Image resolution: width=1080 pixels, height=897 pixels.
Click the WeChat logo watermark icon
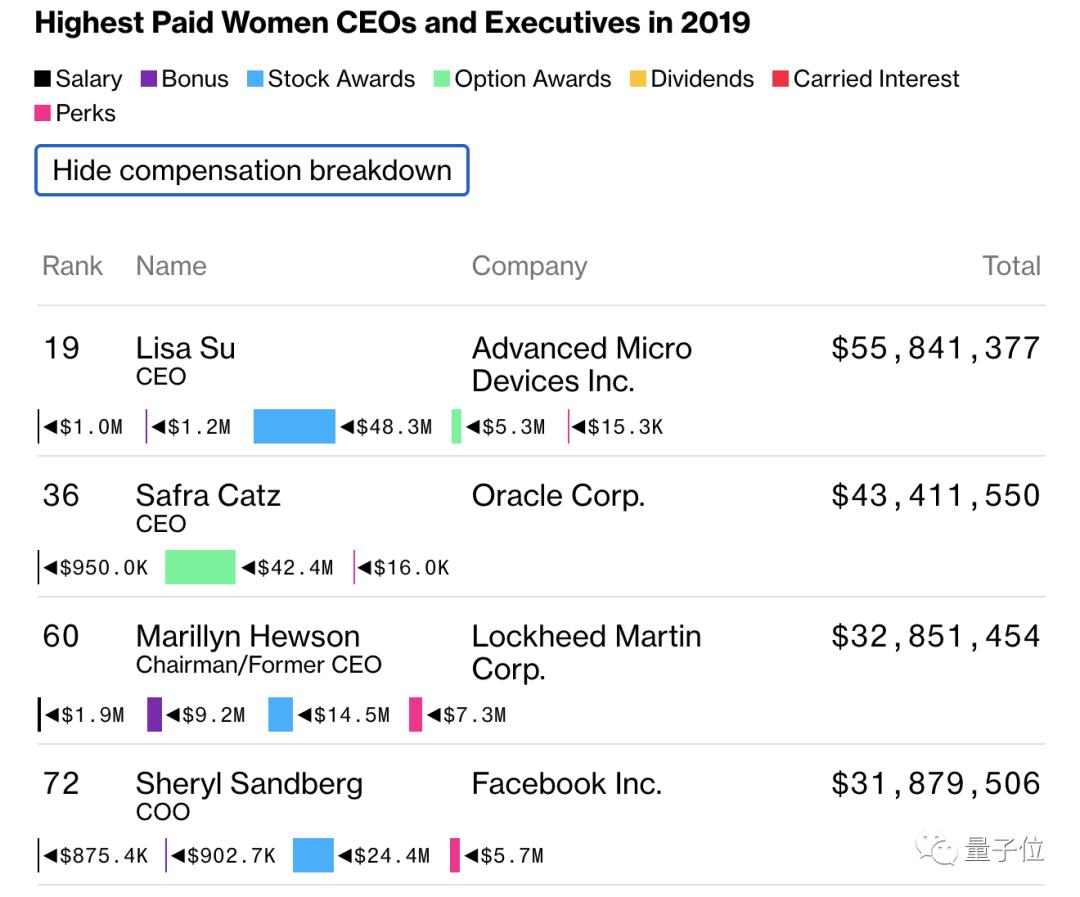[x=940, y=851]
